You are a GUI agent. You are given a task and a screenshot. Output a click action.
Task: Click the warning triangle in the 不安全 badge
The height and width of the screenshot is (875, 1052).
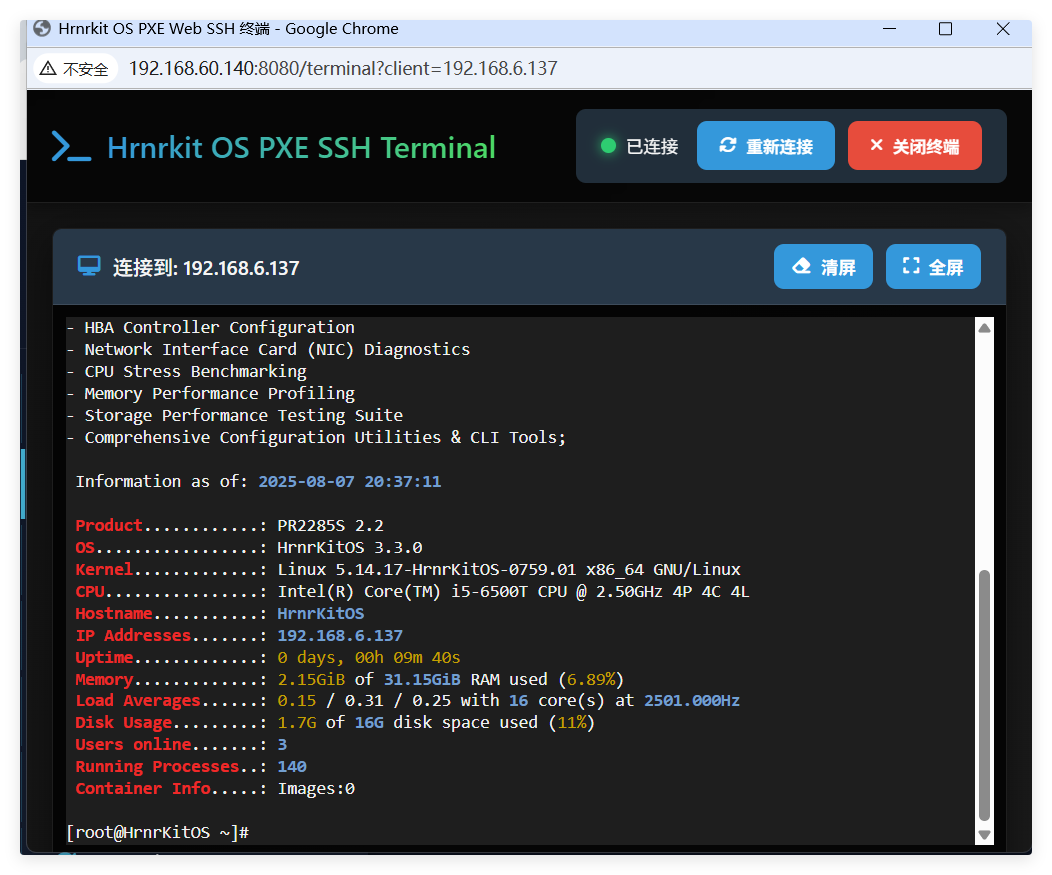coord(48,69)
